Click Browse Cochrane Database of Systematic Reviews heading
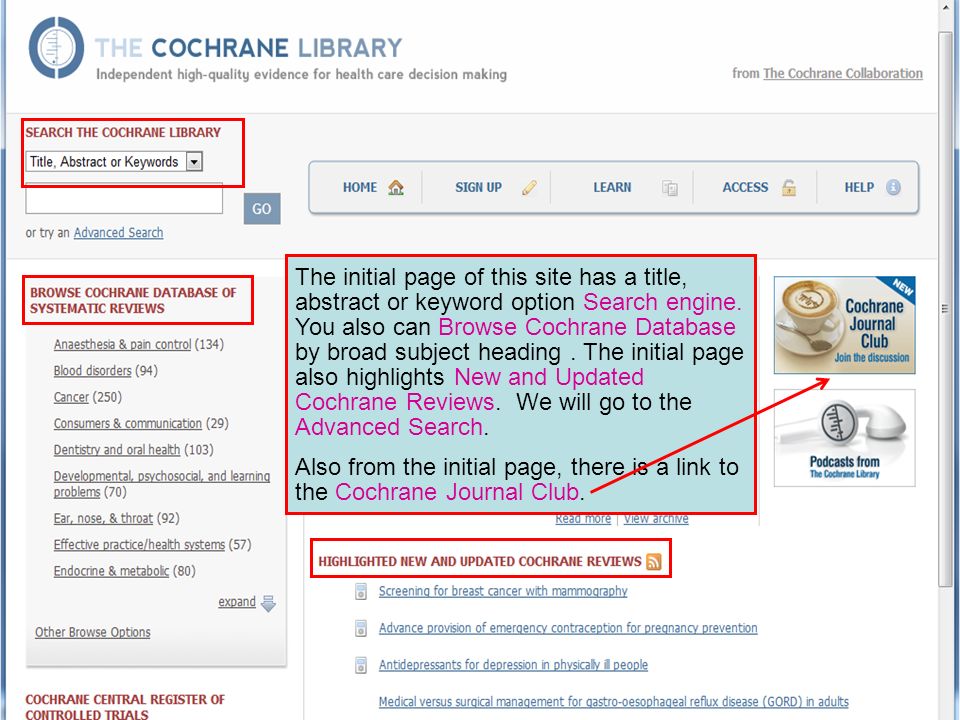Image resolution: width=960 pixels, height=720 pixels. tap(133, 300)
